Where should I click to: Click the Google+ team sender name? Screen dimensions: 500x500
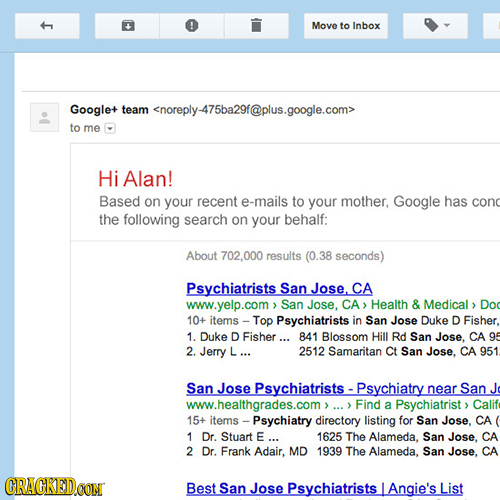pos(109,110)
